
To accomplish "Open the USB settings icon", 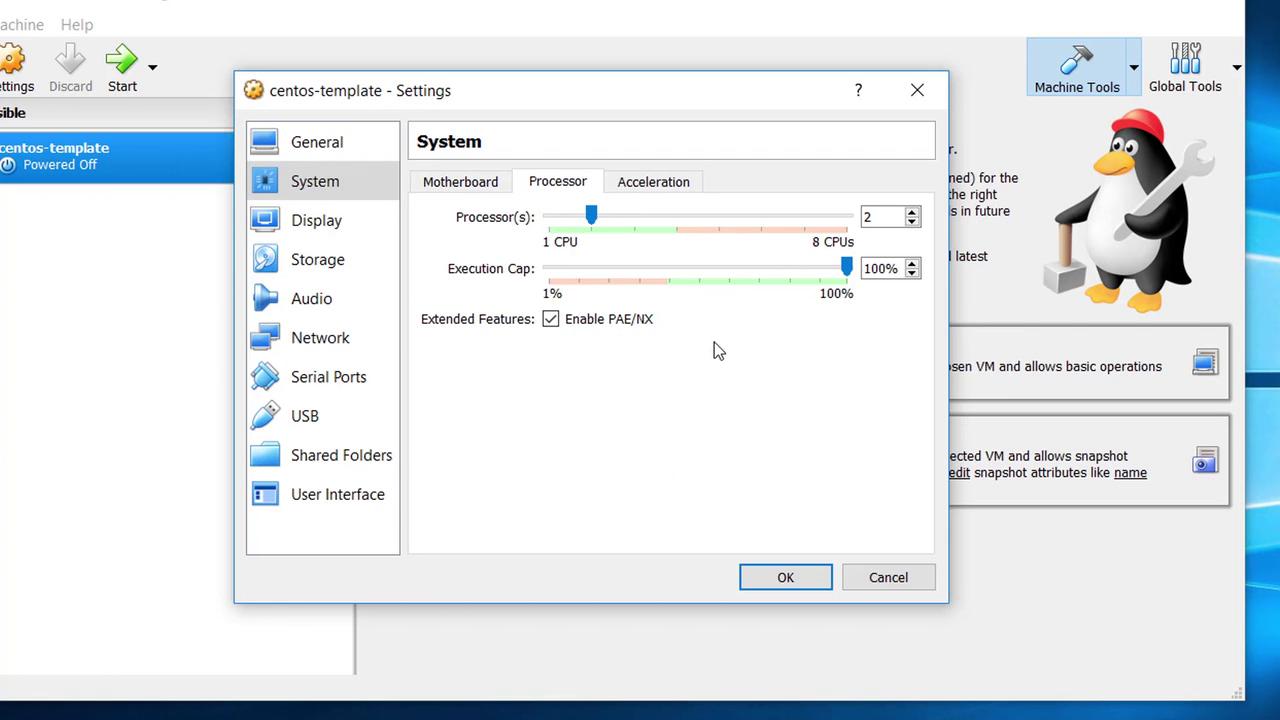I will (265, 415).
